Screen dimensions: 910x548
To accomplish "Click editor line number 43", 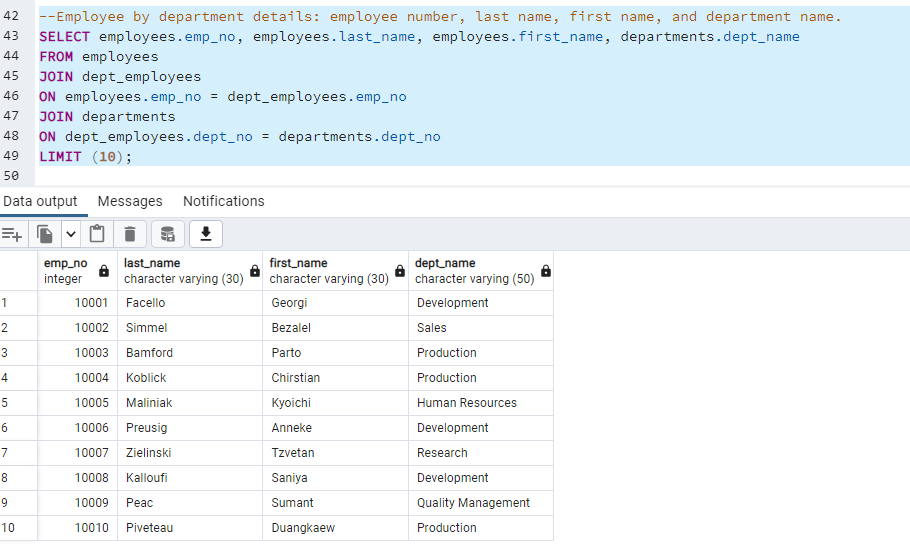I will 11,36.
